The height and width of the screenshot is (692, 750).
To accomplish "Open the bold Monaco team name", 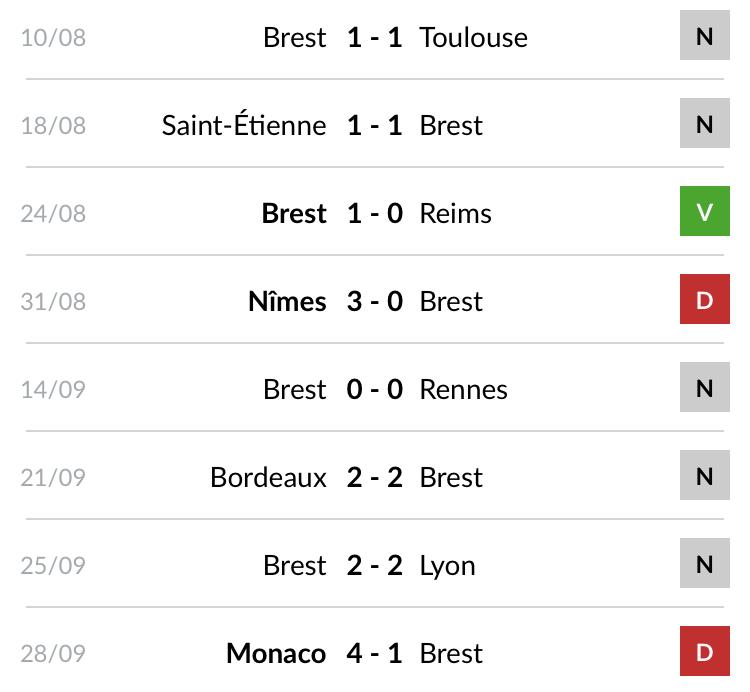I will [276, 653].
